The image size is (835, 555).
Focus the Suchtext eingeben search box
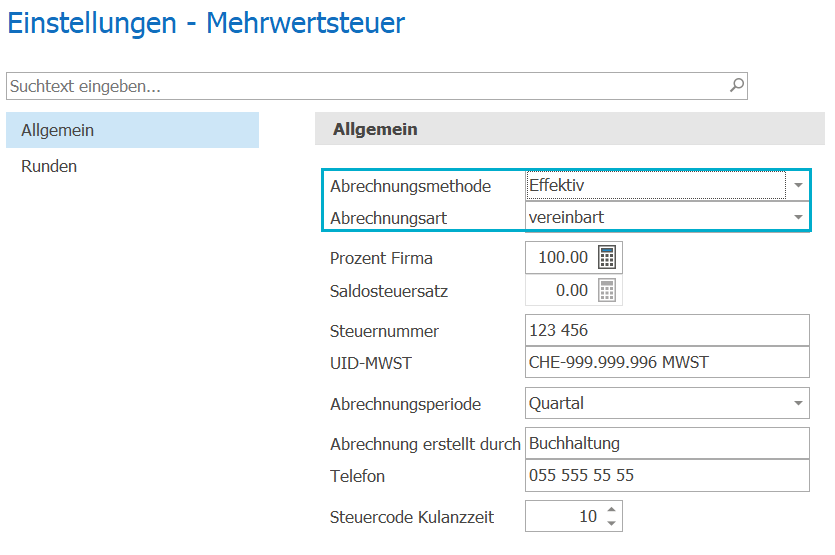click(376, 86)
